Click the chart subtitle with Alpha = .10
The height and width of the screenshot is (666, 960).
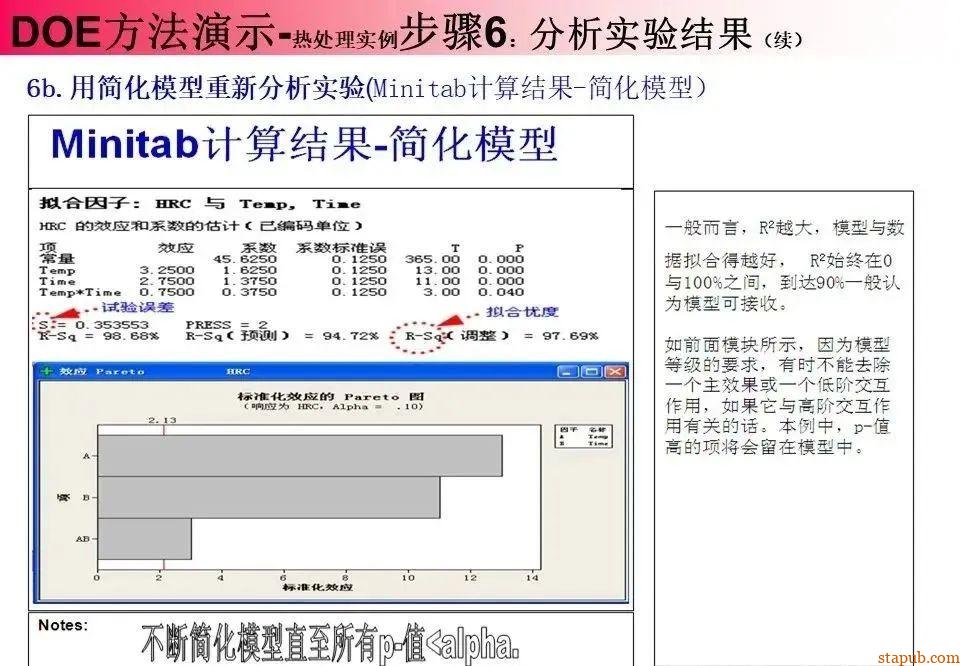click(x=333, y=406)
